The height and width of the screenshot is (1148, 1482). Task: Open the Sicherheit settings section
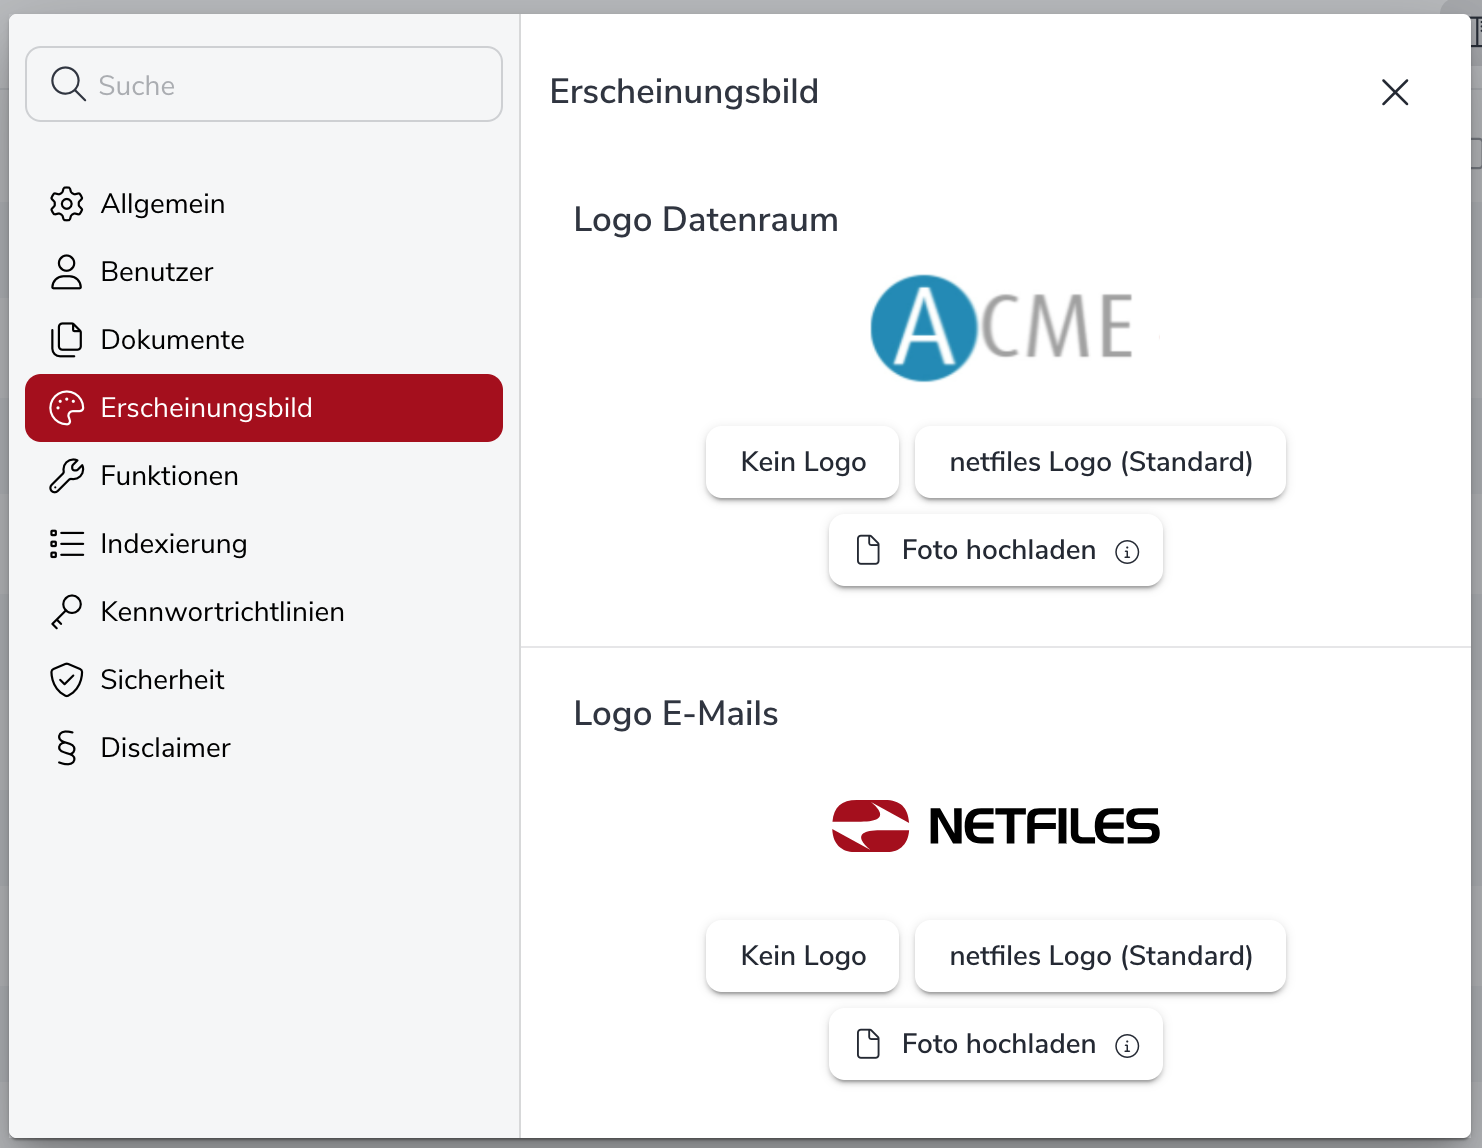(x=162, y=680)
